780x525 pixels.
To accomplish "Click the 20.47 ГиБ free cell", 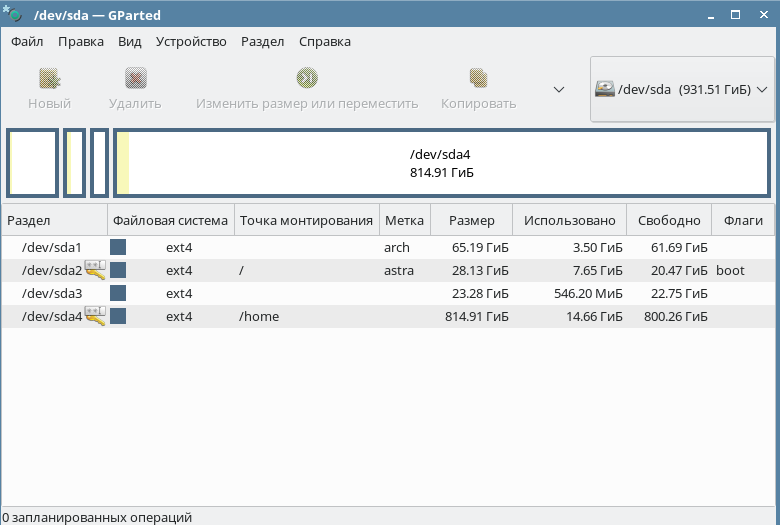I will tap(679, 270).
